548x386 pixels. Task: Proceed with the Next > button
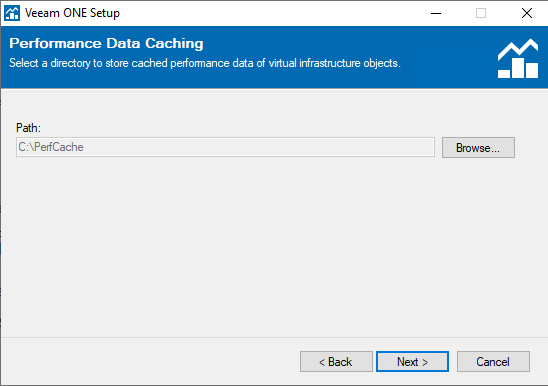pos(412,362)
